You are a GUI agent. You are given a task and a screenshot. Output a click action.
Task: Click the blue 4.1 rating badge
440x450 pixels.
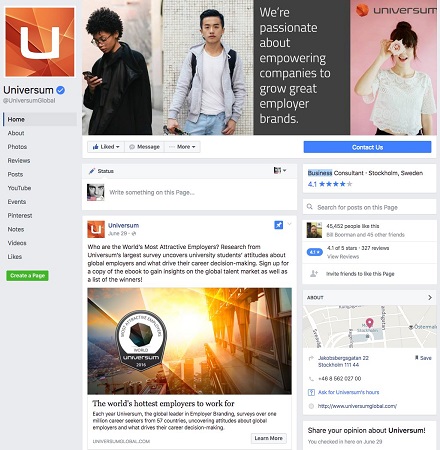314,252
